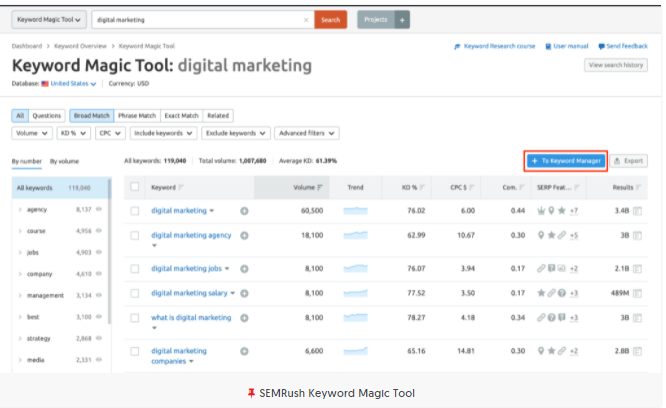The height and width of the screenshot is (408, 666).
Task: Sort by Keyword column sort icon
Action: [181, 187]
